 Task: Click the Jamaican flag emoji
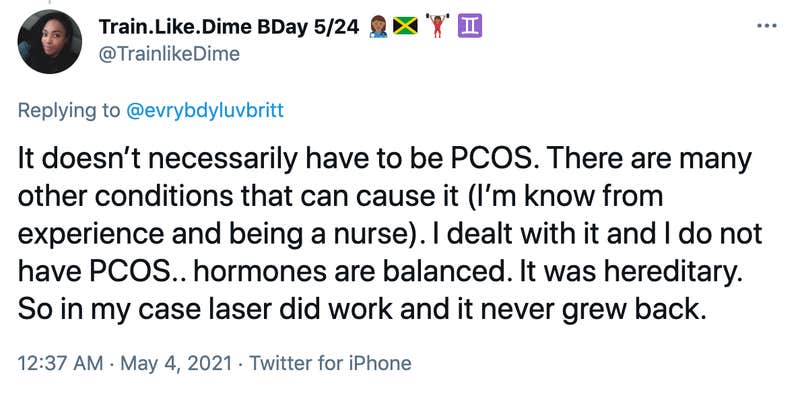(x=406, y=27)
